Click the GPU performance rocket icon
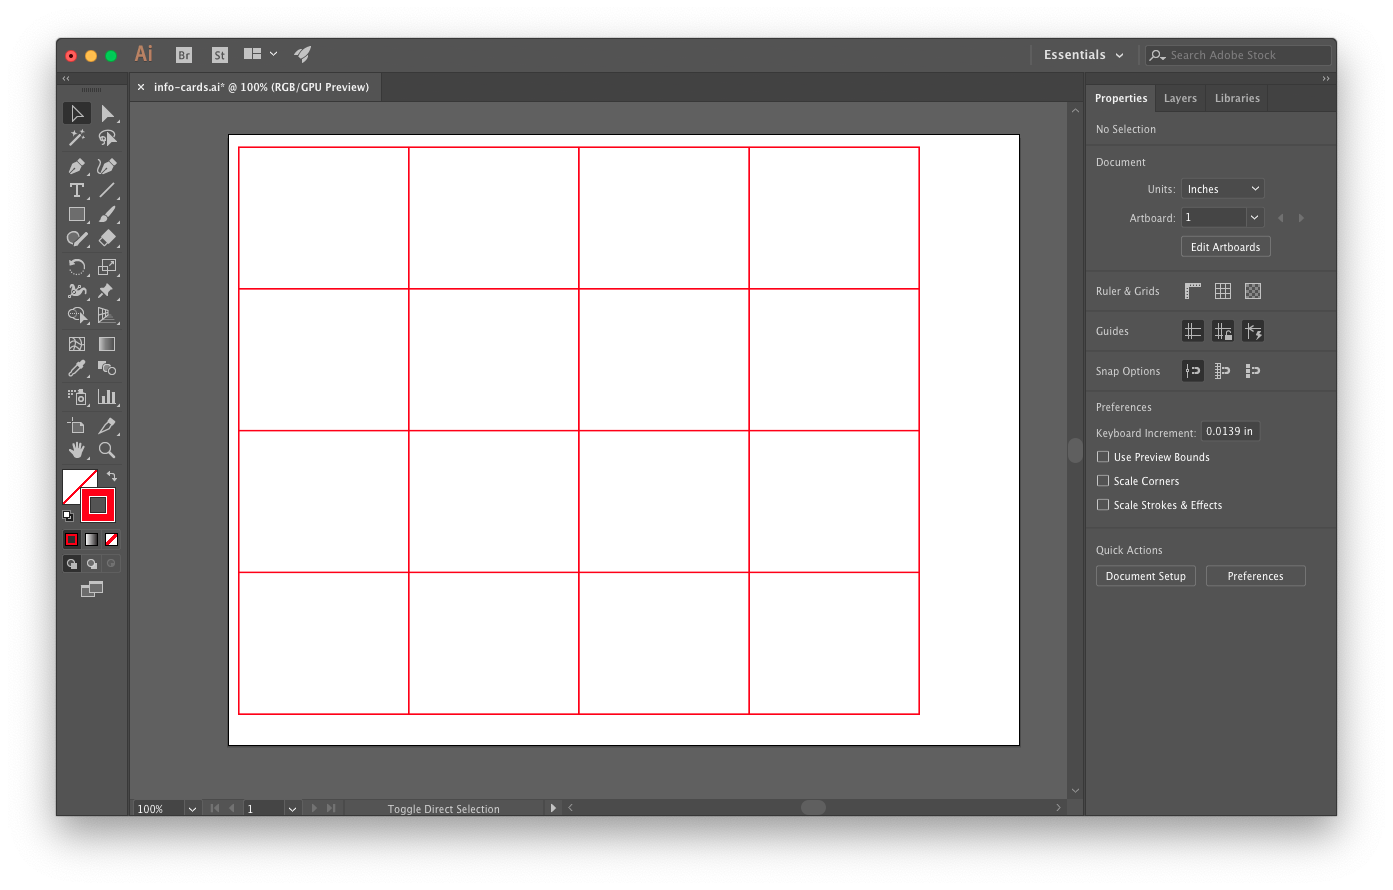Viewport: 1393px width, 890px height. pos(303,54)
